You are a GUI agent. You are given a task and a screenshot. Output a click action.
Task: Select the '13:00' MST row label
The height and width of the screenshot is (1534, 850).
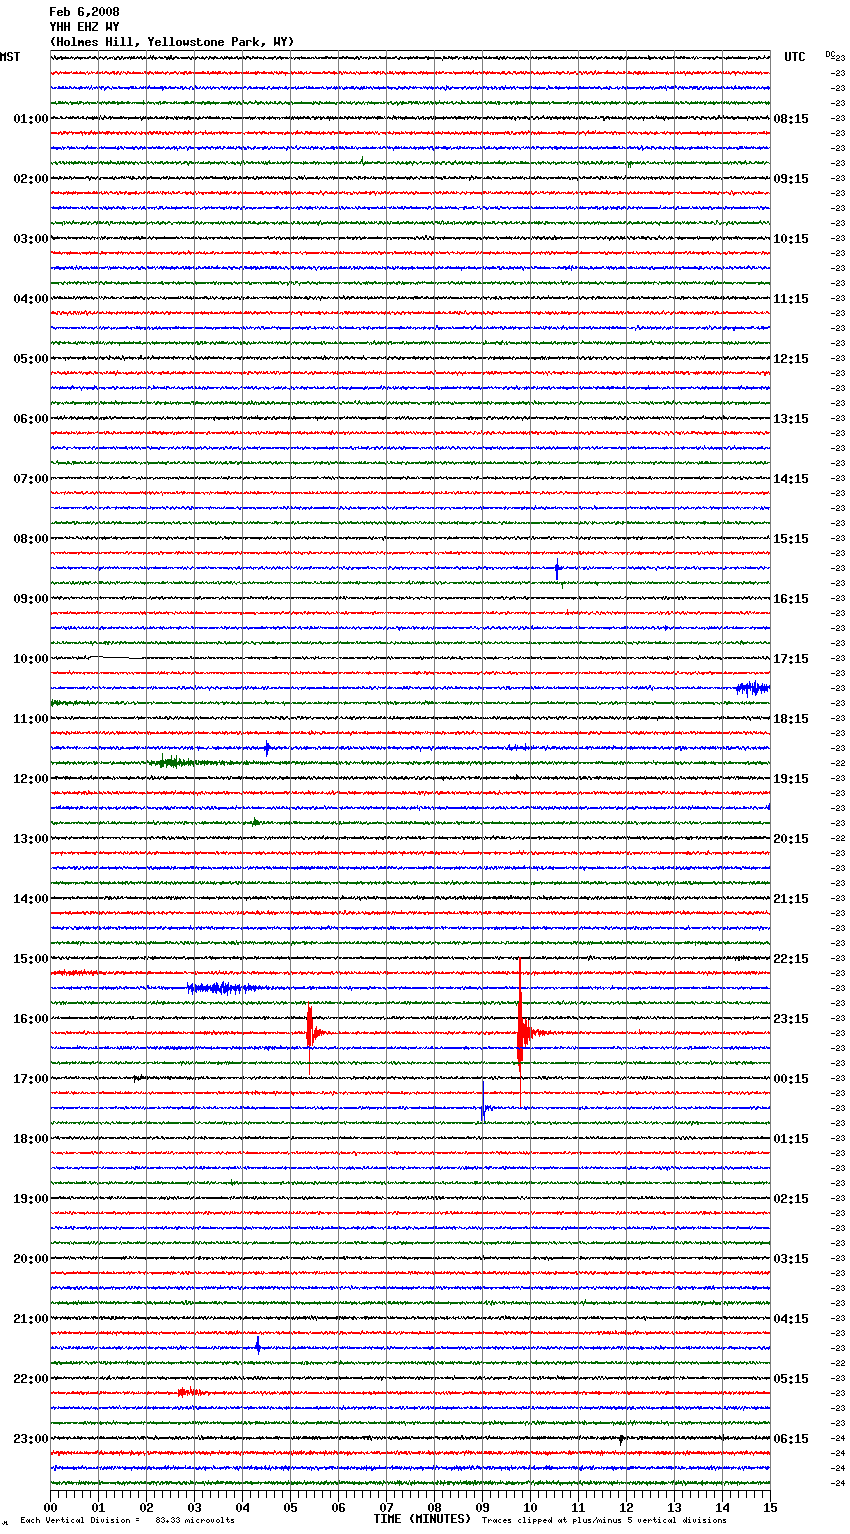(31, 839)
